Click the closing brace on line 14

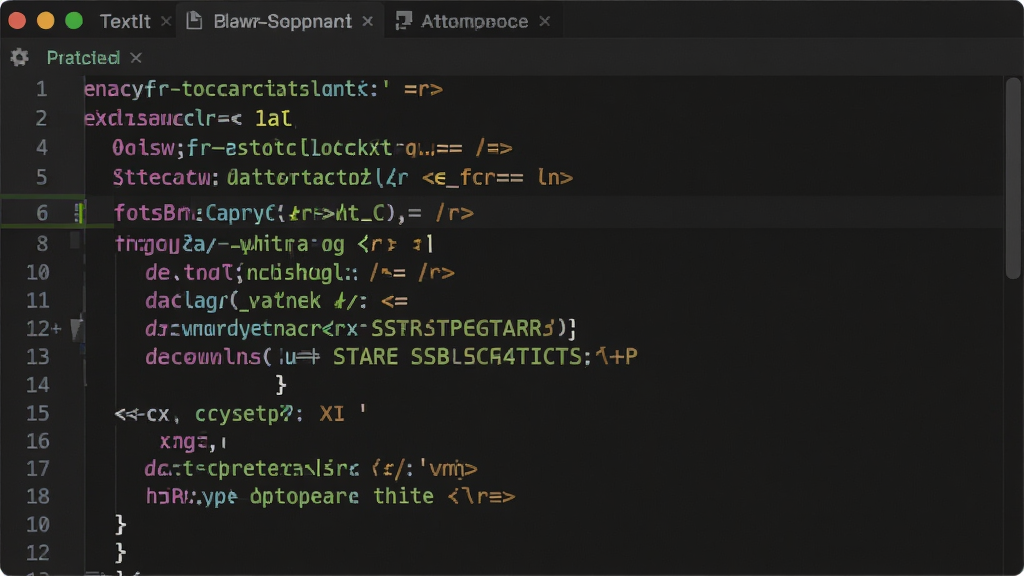[281, 385]
